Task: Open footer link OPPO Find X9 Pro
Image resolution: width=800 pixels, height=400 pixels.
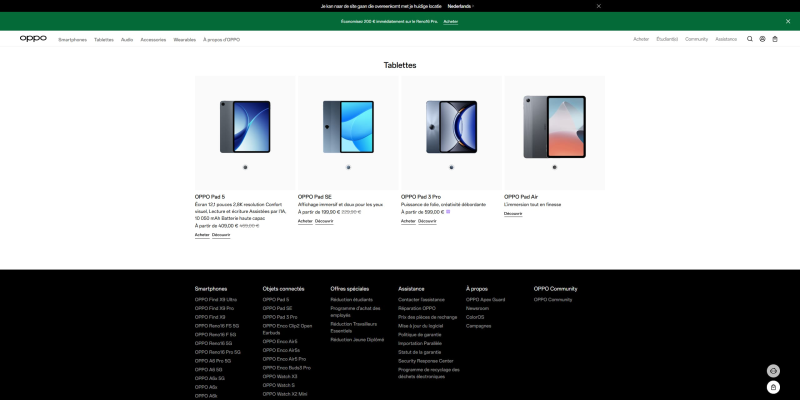Action: 214,308
